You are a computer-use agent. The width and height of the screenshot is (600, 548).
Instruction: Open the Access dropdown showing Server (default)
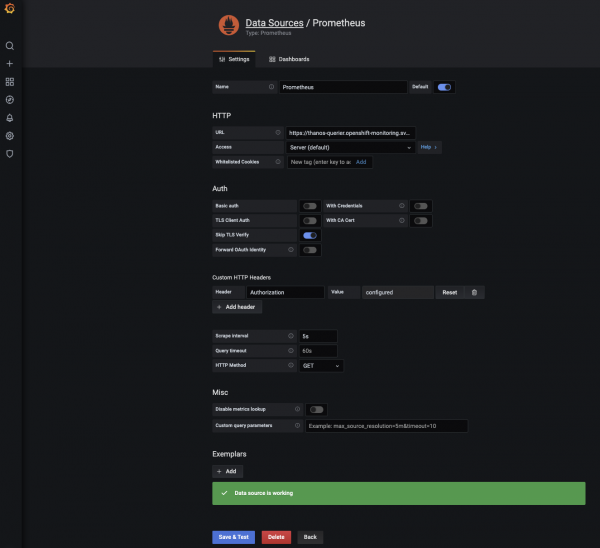(348, 147)
